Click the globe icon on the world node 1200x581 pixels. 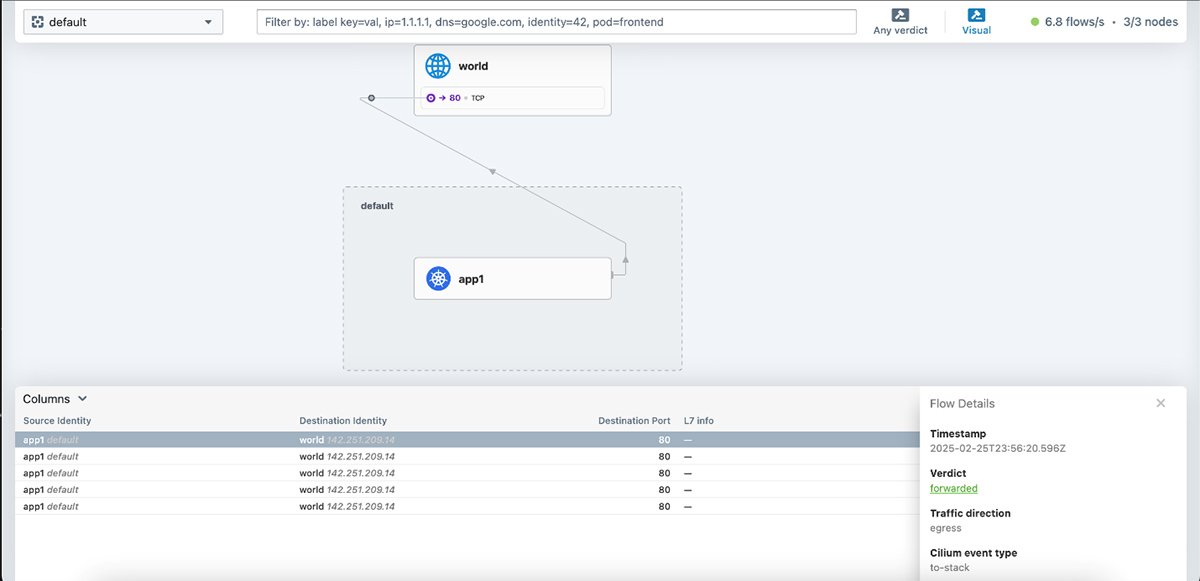tap(438, 65)
